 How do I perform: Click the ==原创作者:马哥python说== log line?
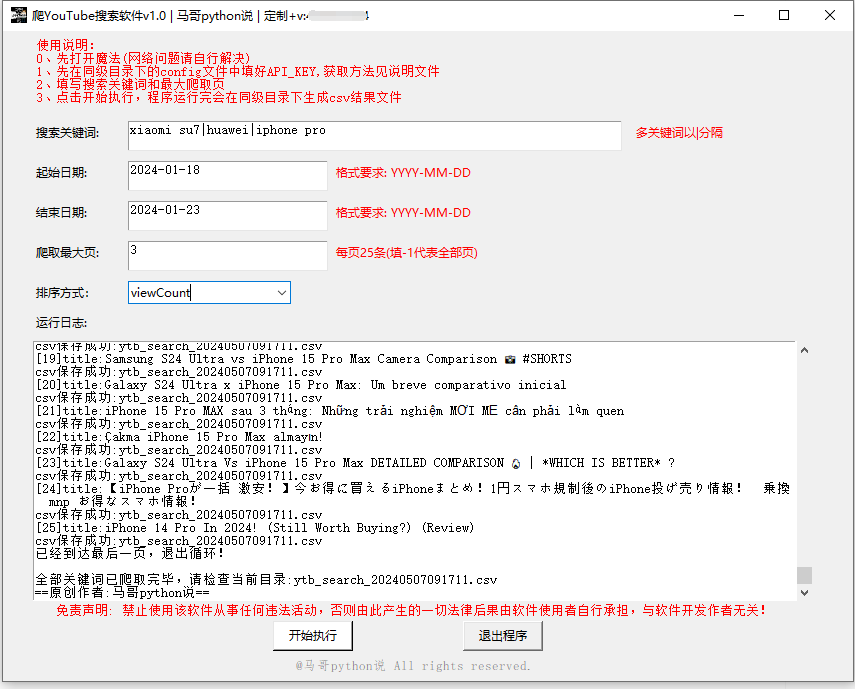(122, 593)
